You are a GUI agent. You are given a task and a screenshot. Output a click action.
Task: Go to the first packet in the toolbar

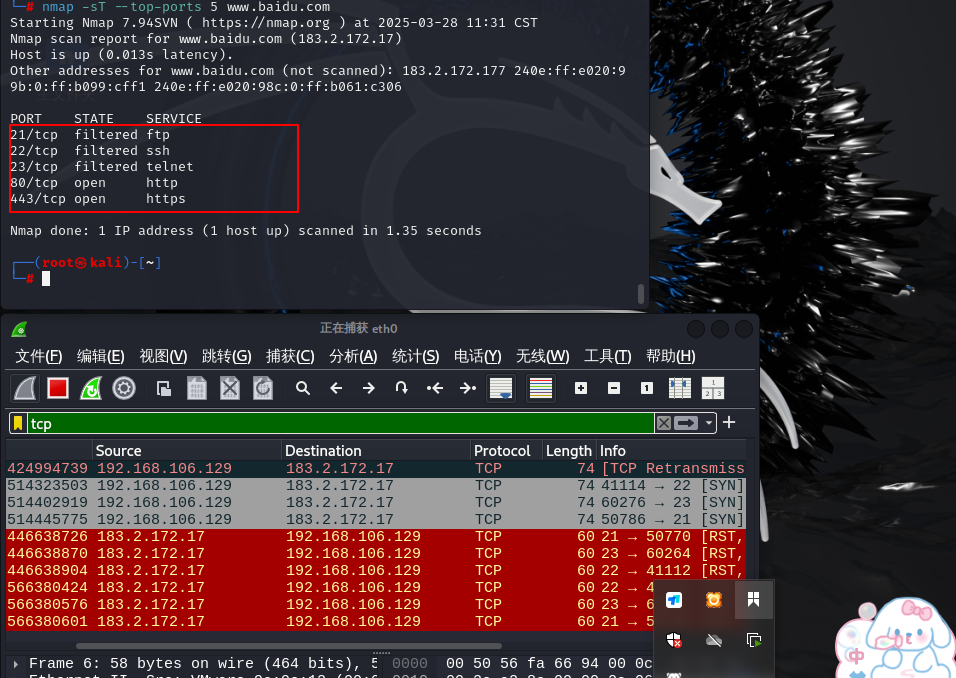click(x=435, y=388)
